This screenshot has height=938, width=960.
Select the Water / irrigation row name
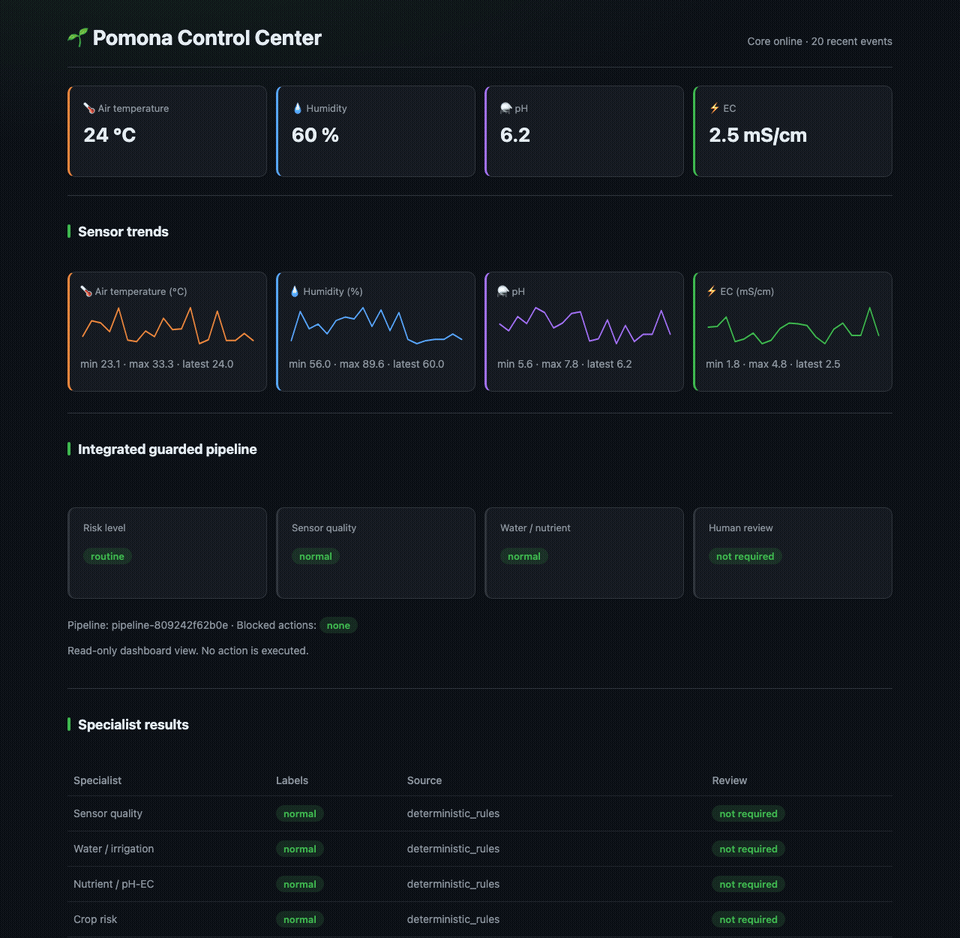pyautogui.click(x=114, y=849)
